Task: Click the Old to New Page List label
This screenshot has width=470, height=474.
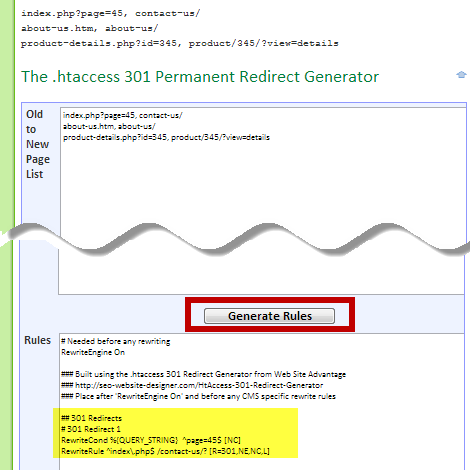Action: point(38,144)
